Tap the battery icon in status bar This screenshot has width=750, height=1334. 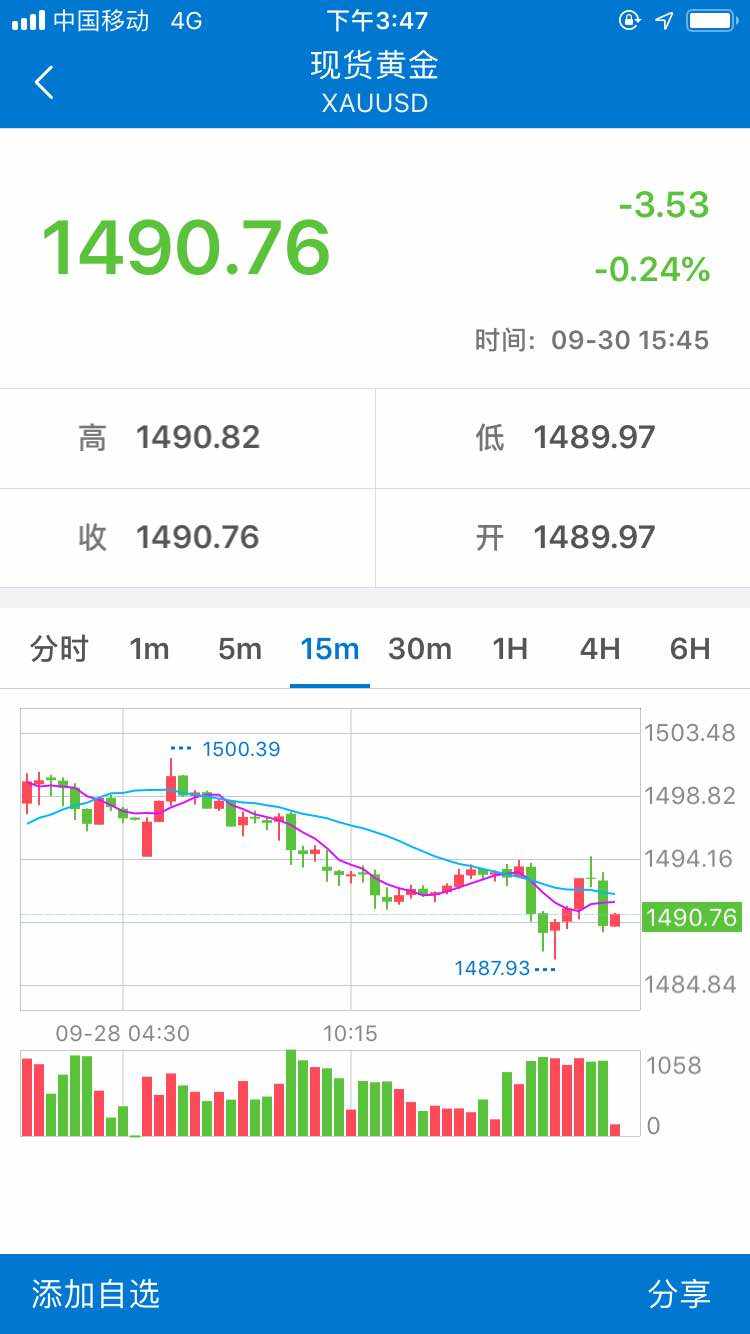coord(711,20)
